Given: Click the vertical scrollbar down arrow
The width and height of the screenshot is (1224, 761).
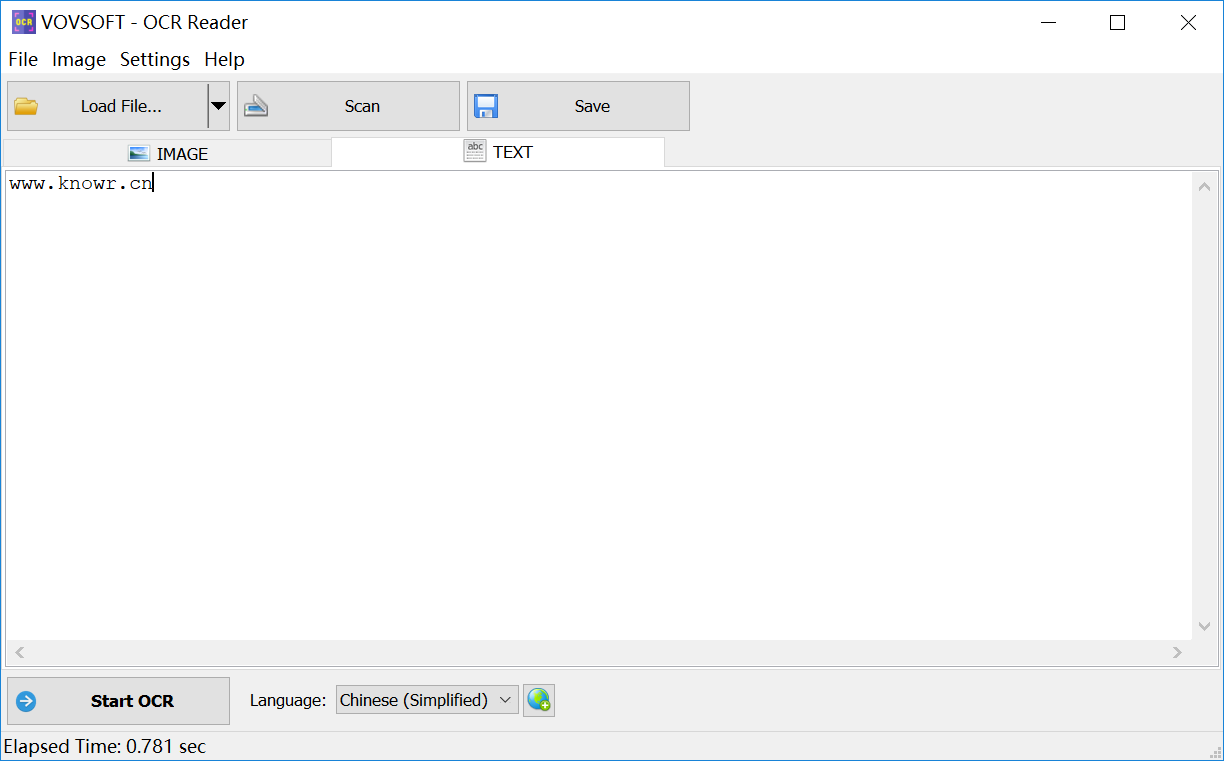Looking at the screenshot, I should [1205, 626].
